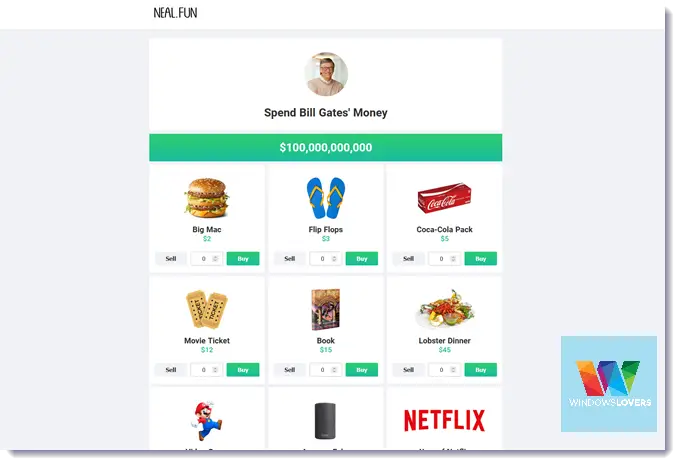Sell a Flip Flops item
This screenshot has width=680, height=465.
290,259
